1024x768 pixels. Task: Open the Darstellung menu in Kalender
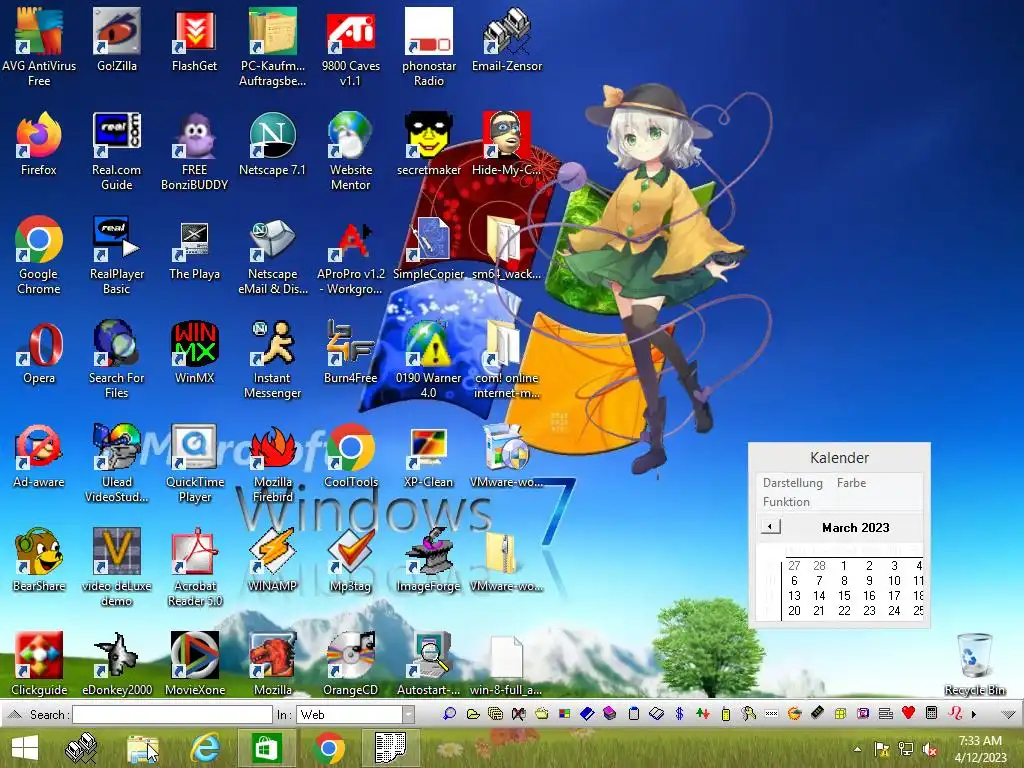click(x=792, y=483)
